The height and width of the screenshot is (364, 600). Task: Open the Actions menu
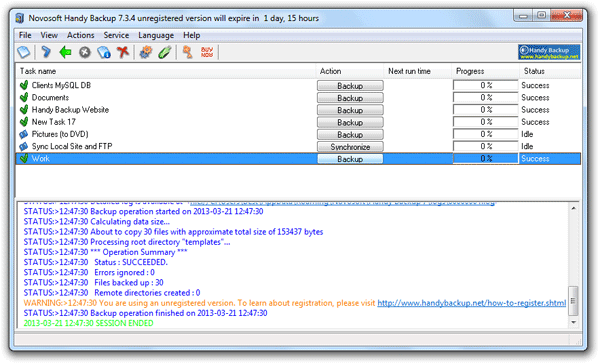(80, 35)
